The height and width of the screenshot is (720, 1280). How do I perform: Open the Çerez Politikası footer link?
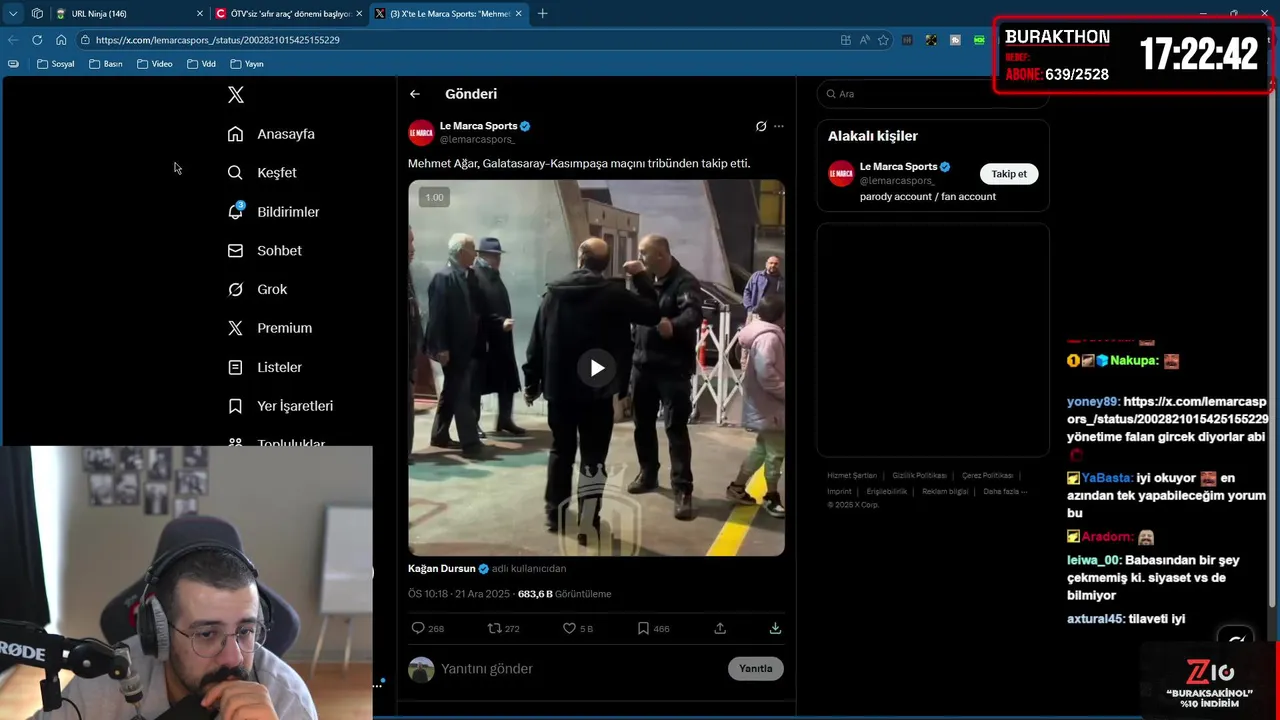987,476
